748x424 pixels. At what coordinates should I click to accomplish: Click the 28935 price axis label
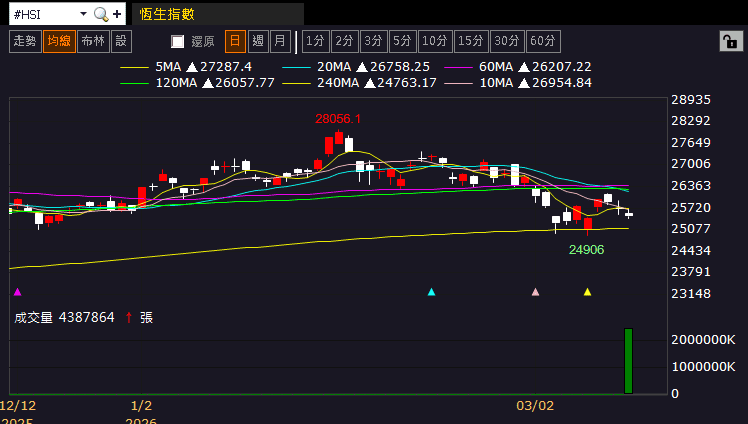click(x=691, y=100)
